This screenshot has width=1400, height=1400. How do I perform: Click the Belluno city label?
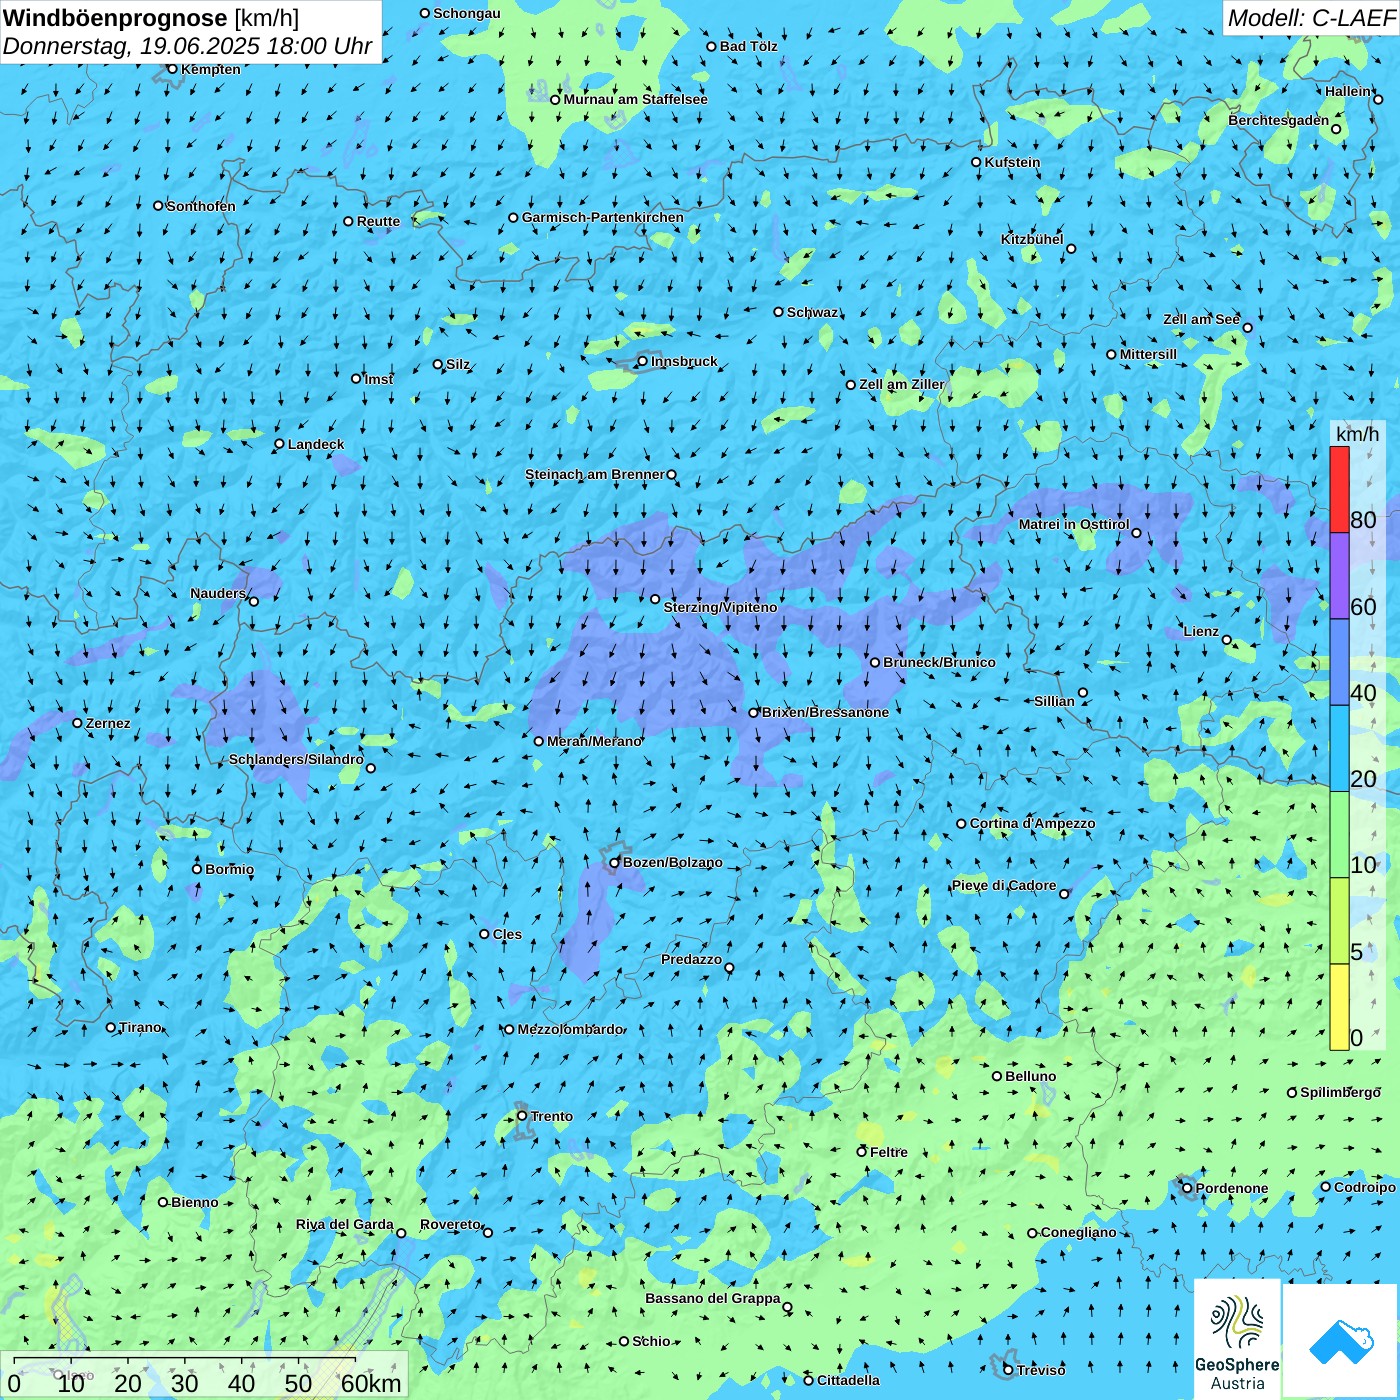pos(1030,1076)
